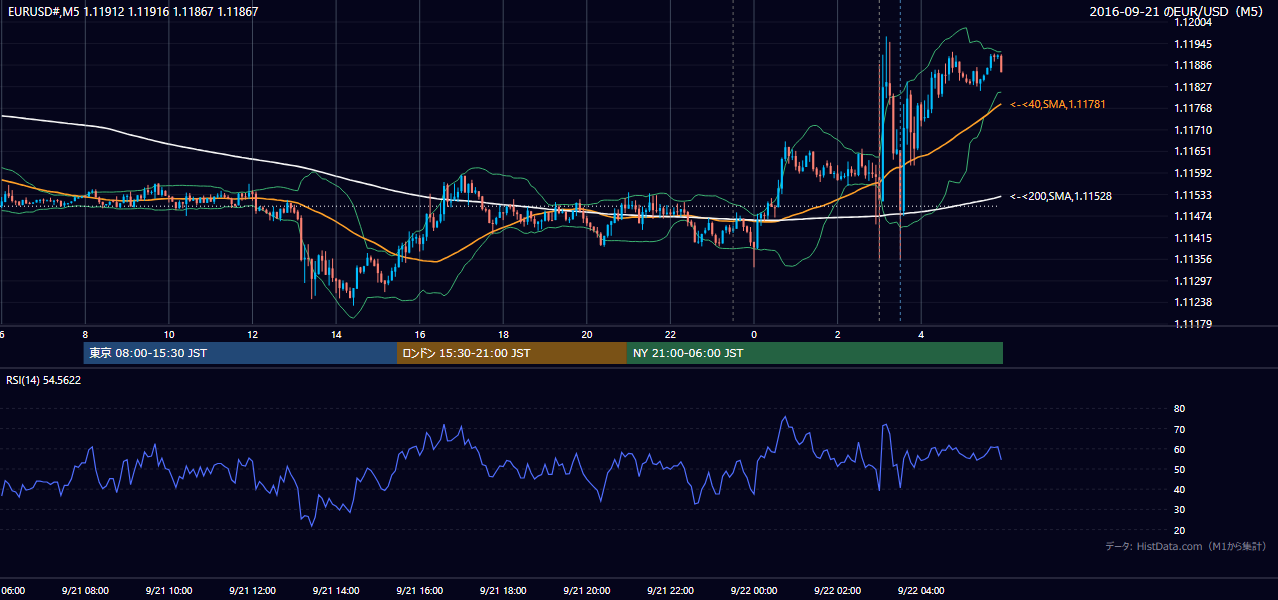Click hour tick 16 under the price chart
The image size is (1278, 600).
420,334
